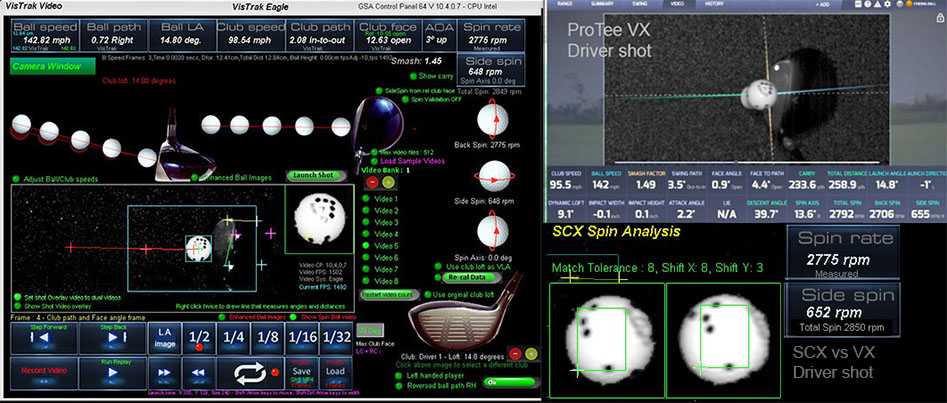The width and height of the screenshot is (947, 403).
Task: Select Video 5 radio button
Action: point(366,246)
